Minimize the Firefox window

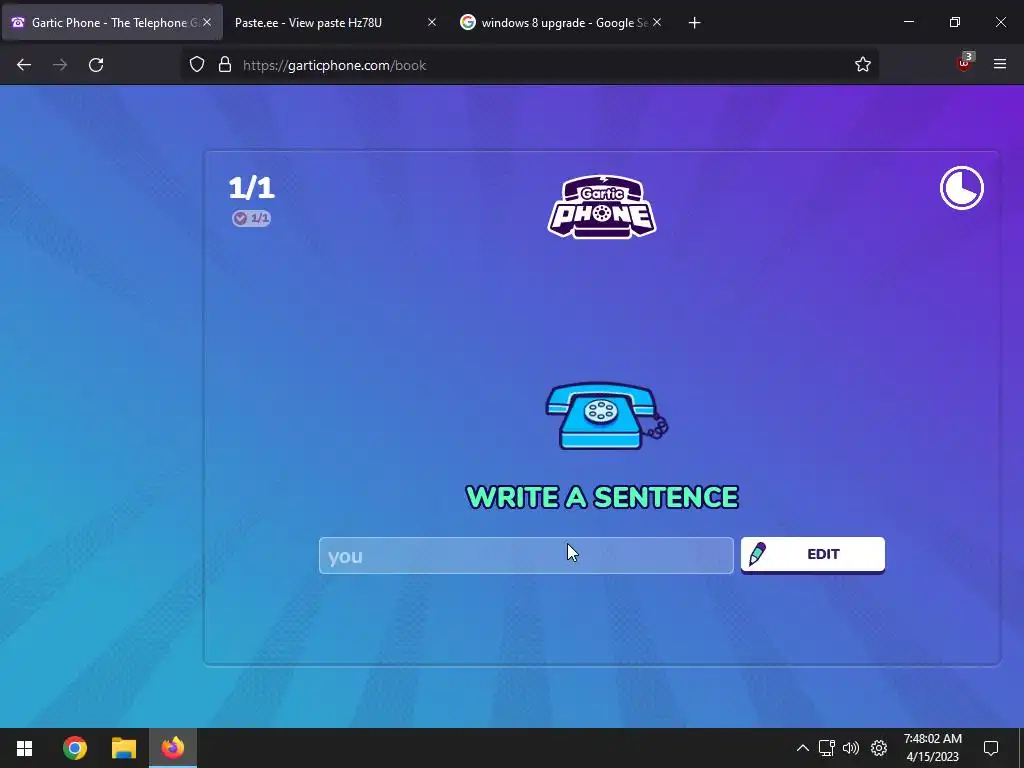pyautogui.click(x=908, y=22)
